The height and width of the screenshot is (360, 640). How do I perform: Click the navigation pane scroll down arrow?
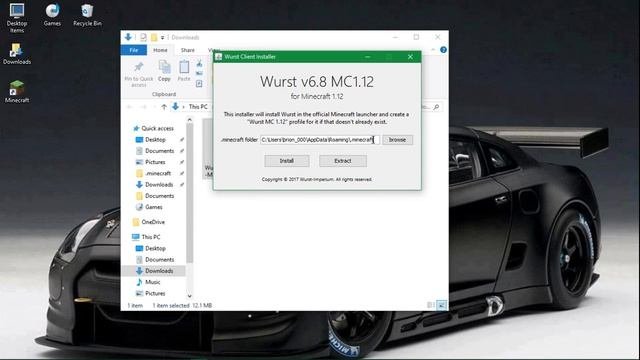click(x=189, y=296)
